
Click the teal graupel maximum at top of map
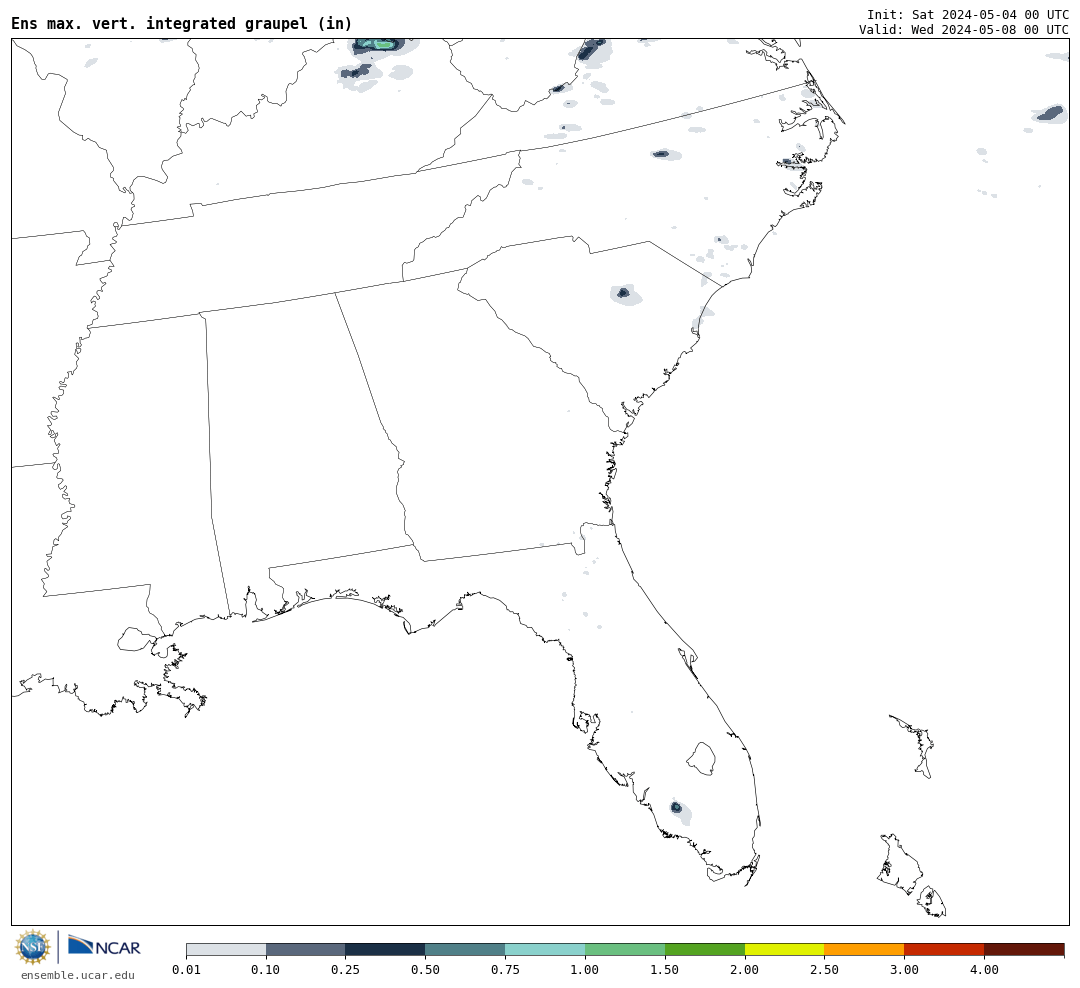pyautogui.click(x=377, y=45)
